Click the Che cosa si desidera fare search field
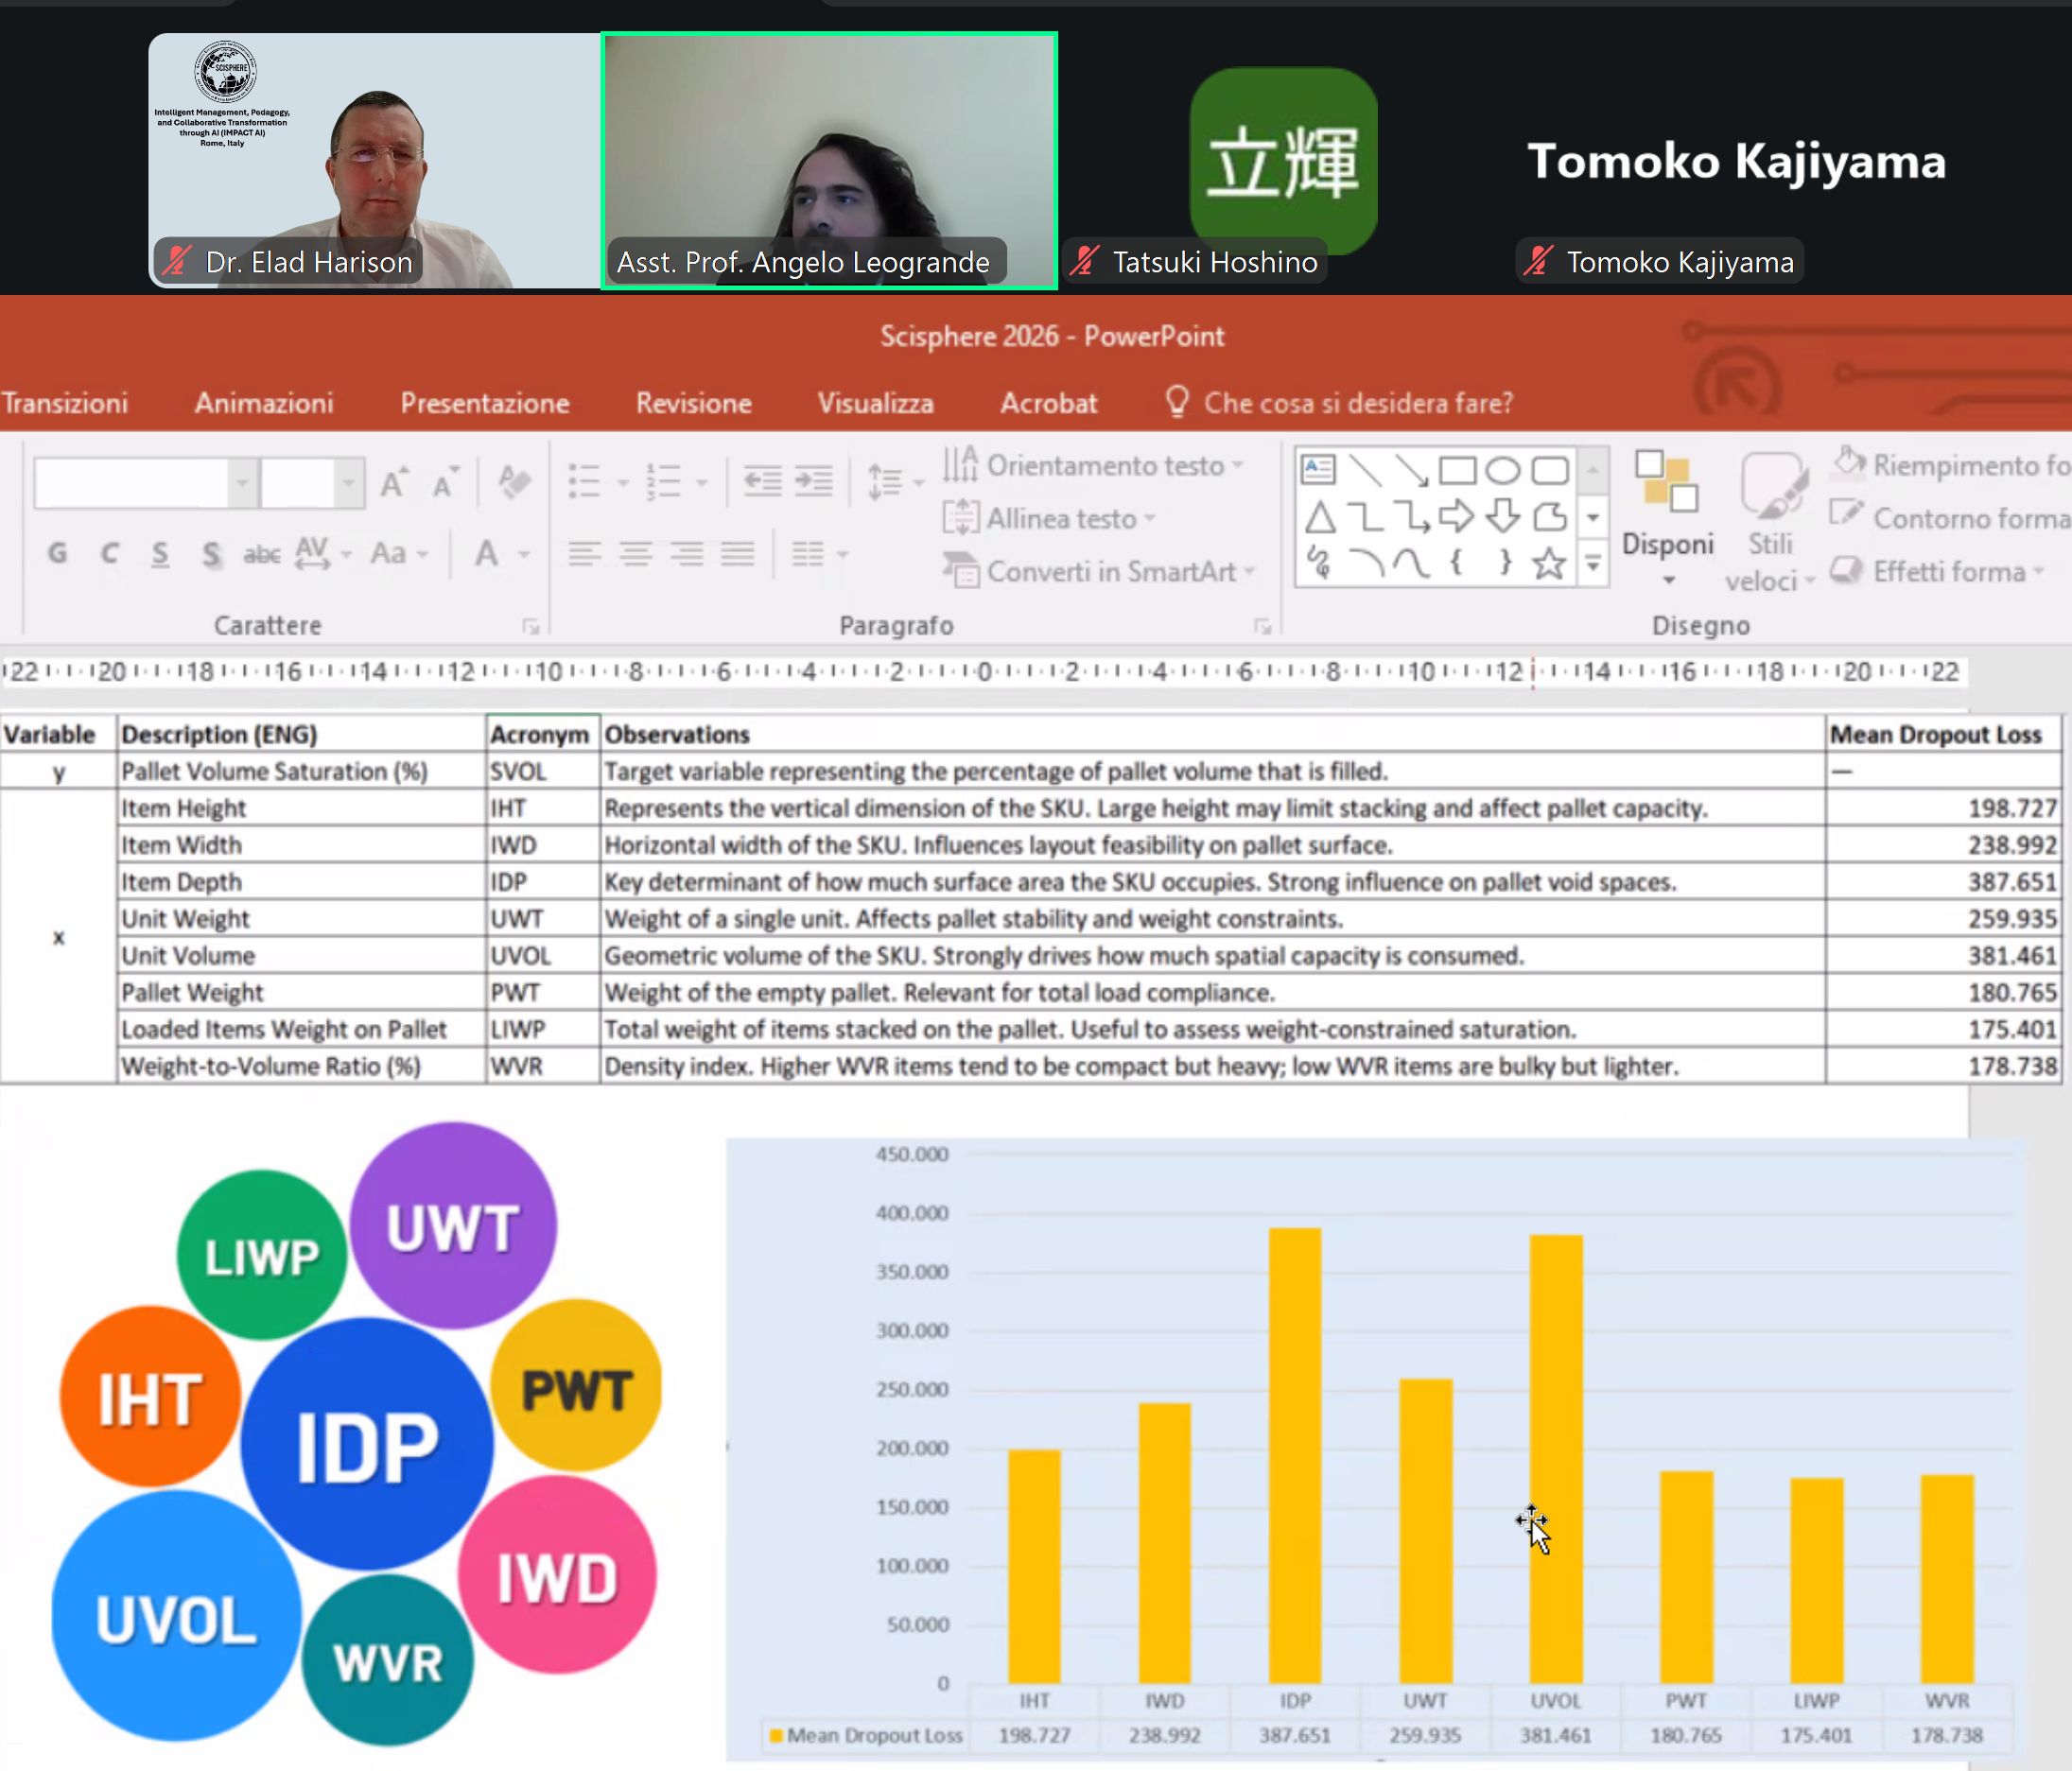Screen dimensions: 2072x1771 click(x=1356, y=403)
